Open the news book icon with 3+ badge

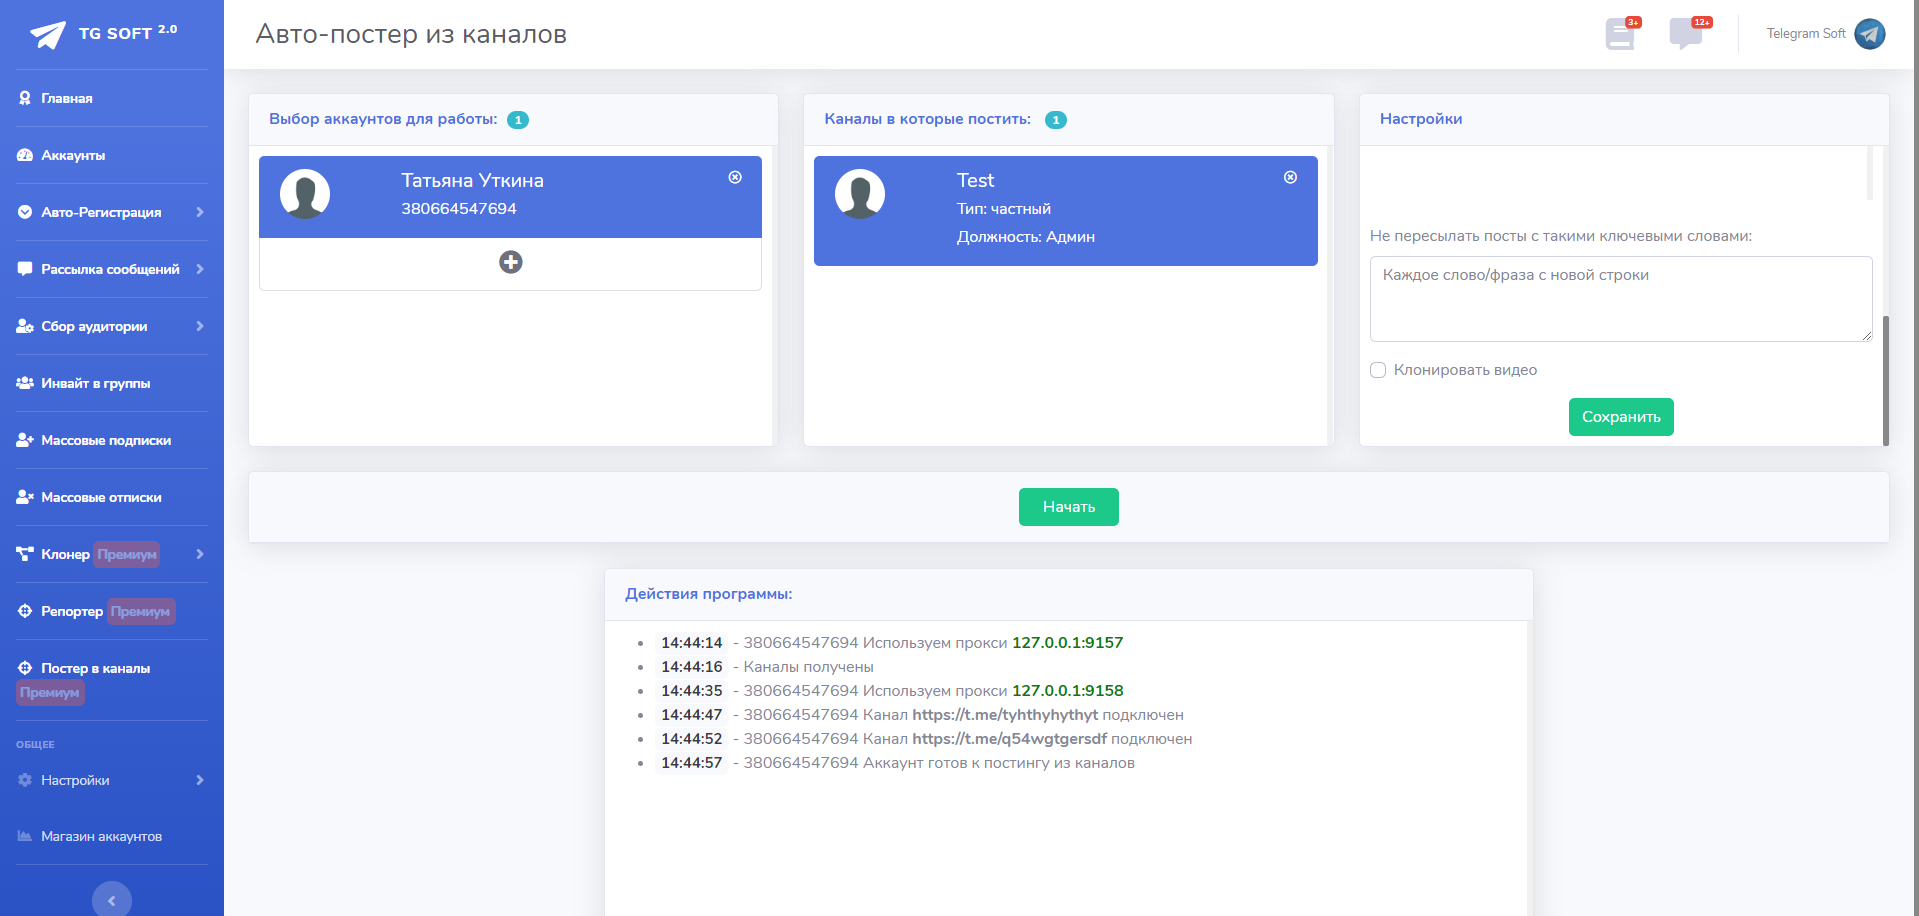coord(1620,34)
